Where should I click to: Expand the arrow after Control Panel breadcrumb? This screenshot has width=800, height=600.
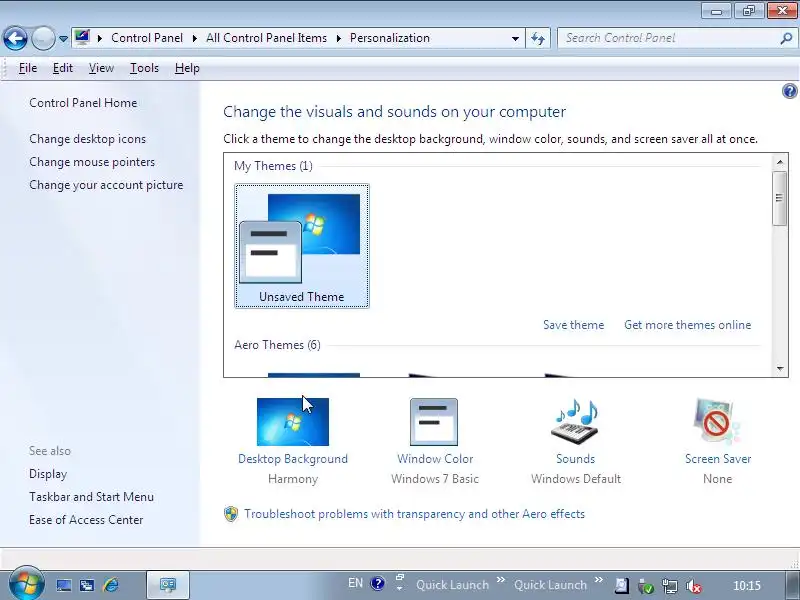[194, 38]
